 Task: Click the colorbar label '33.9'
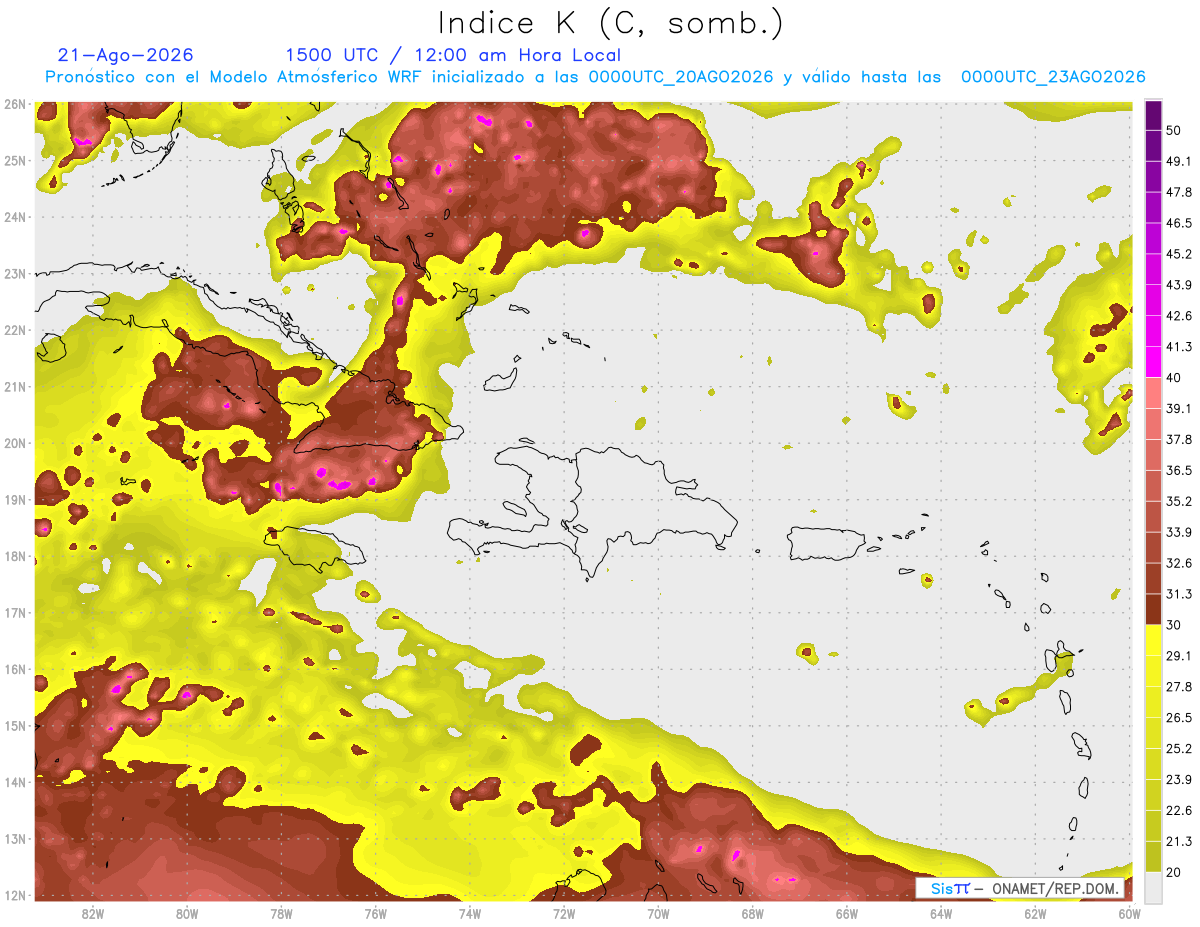1178,532
